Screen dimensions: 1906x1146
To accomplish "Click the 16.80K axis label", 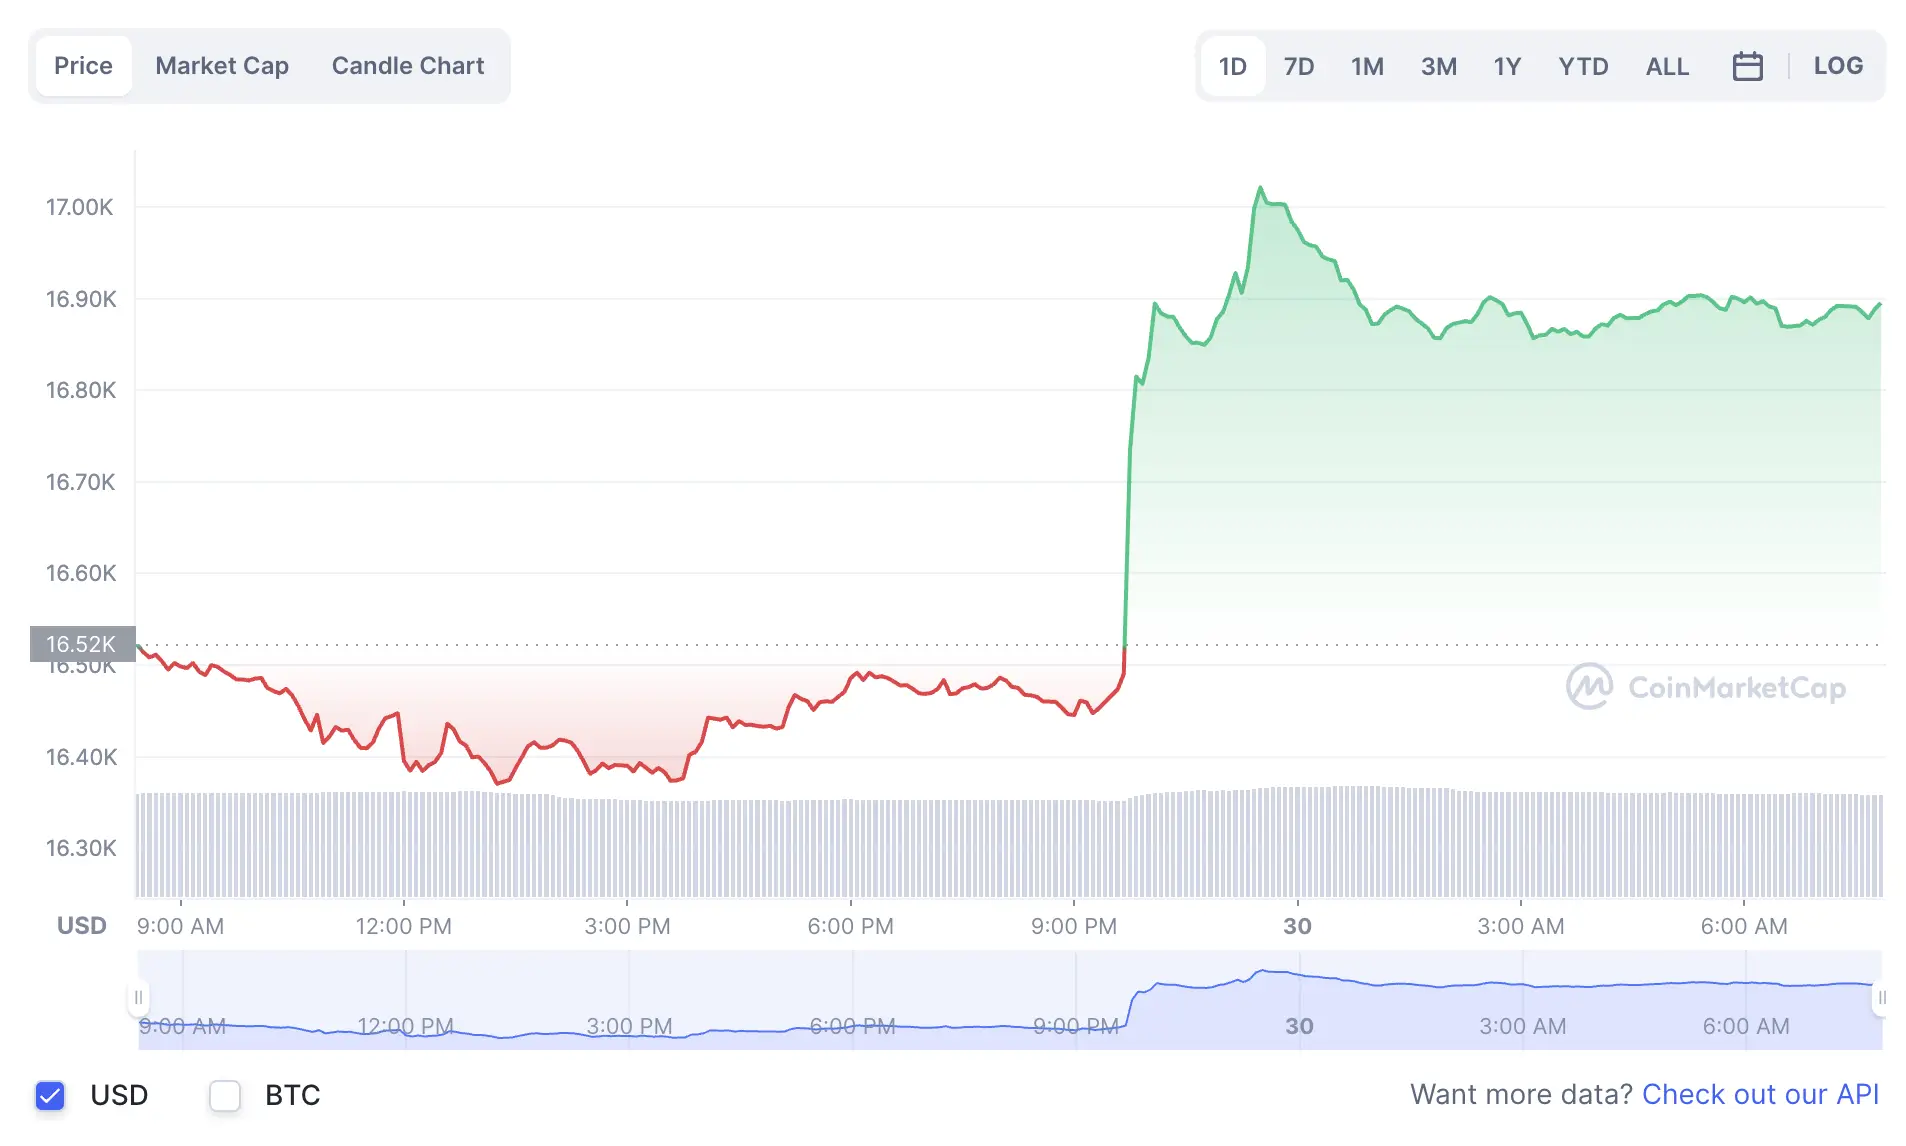I will pyautogui.click(x=81, y=390).
